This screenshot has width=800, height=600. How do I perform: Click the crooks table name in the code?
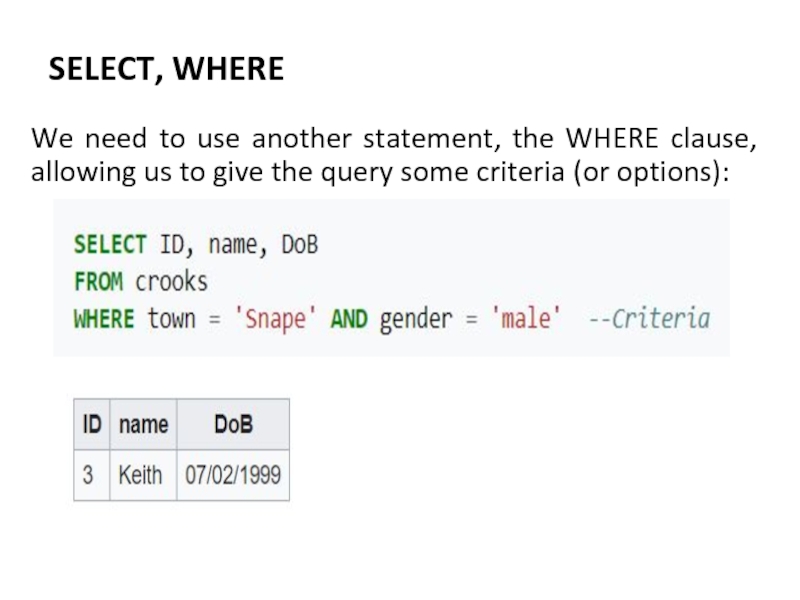point(171,282)
